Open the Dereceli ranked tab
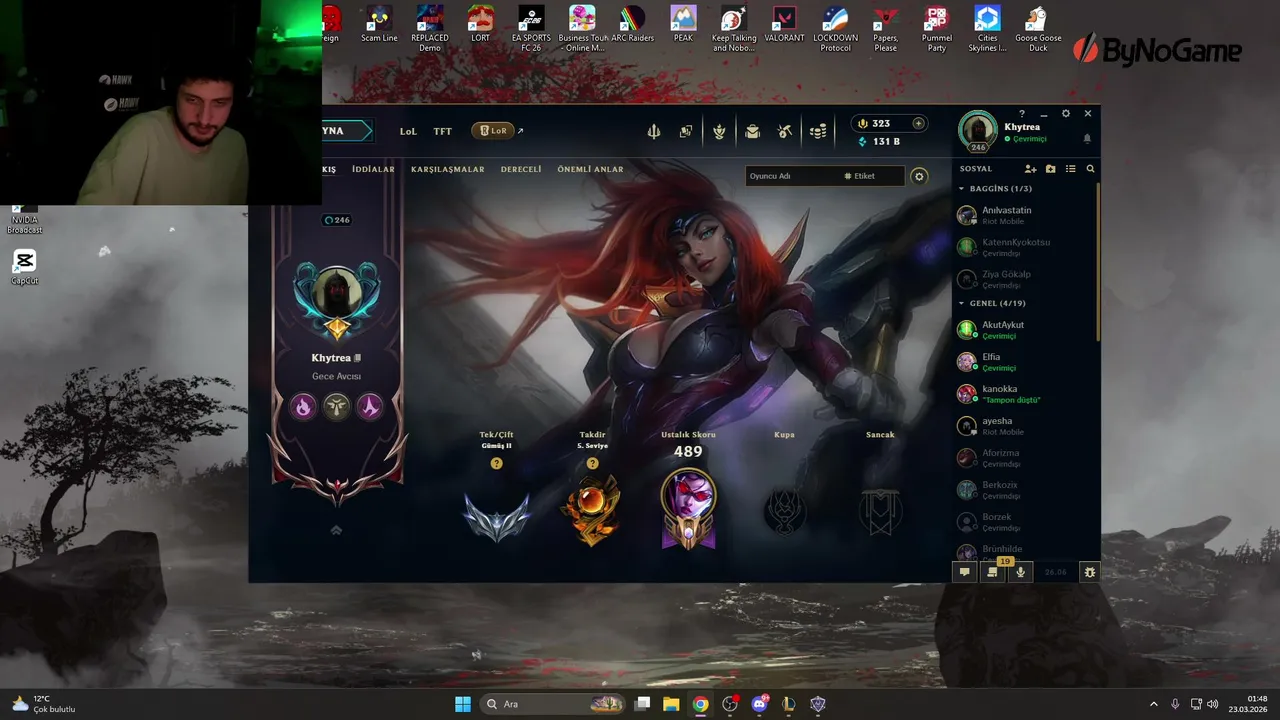 tap(521, 169)
